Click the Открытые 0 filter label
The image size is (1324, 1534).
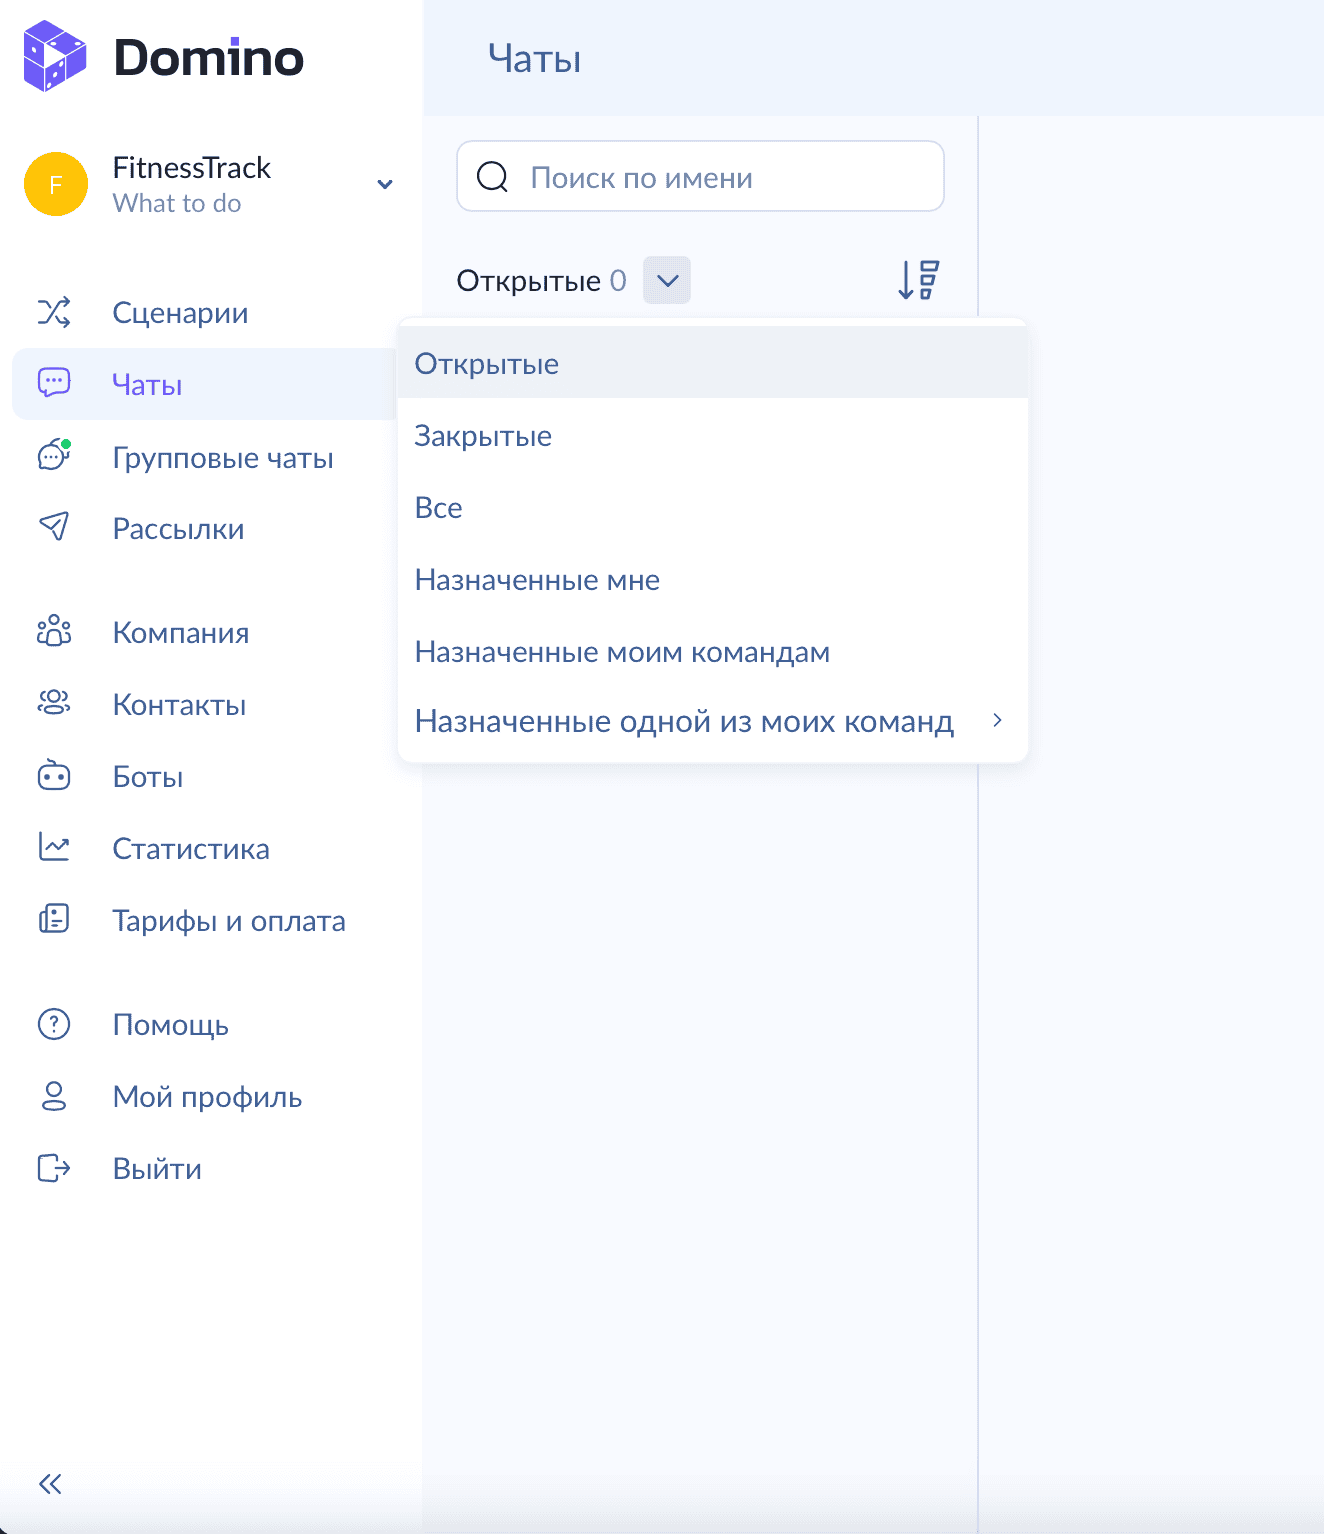541,281
